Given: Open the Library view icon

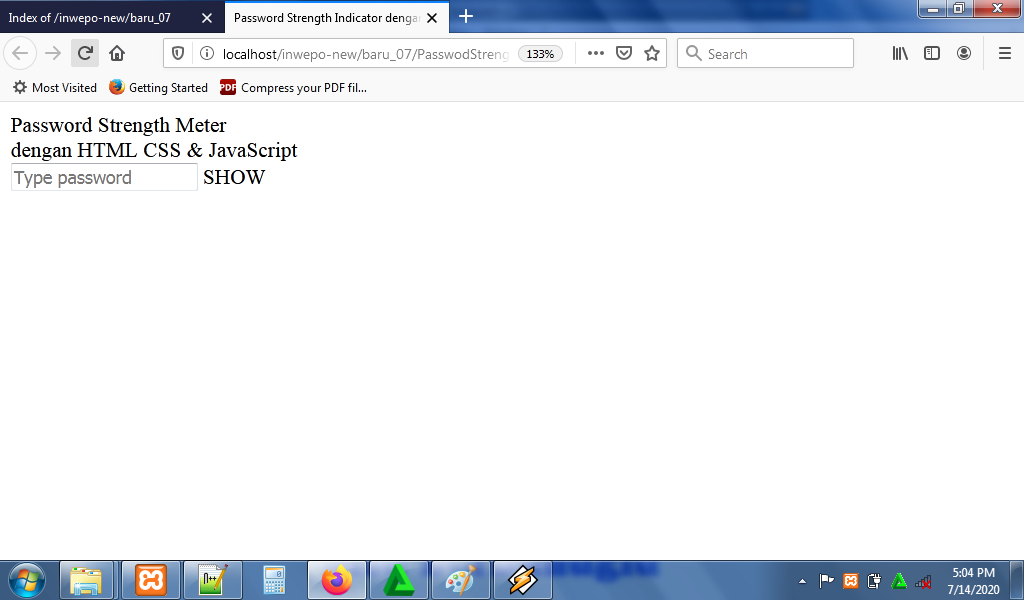Looking at the screenshot, I should pyautogui.click(x=900, y=54).
